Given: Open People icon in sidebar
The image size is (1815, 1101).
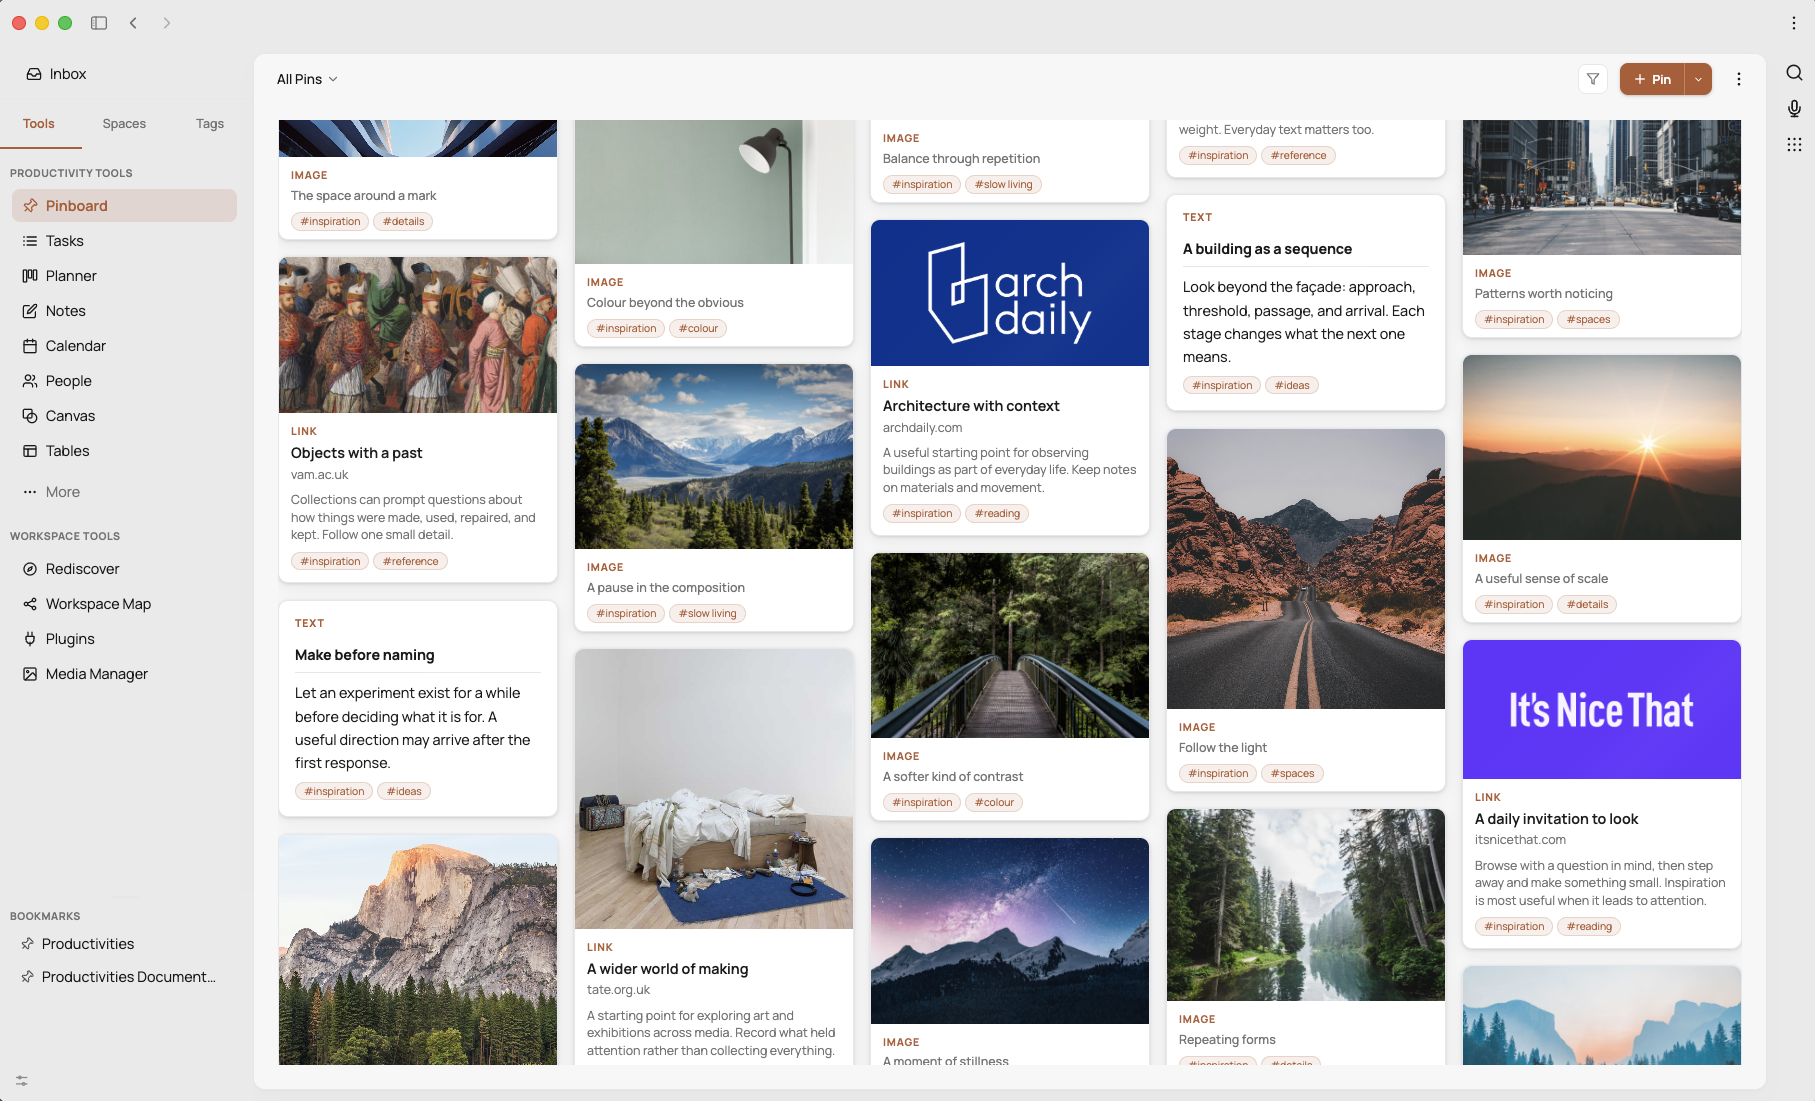Looking at the screenshot, I should click(x=30, y=381).
